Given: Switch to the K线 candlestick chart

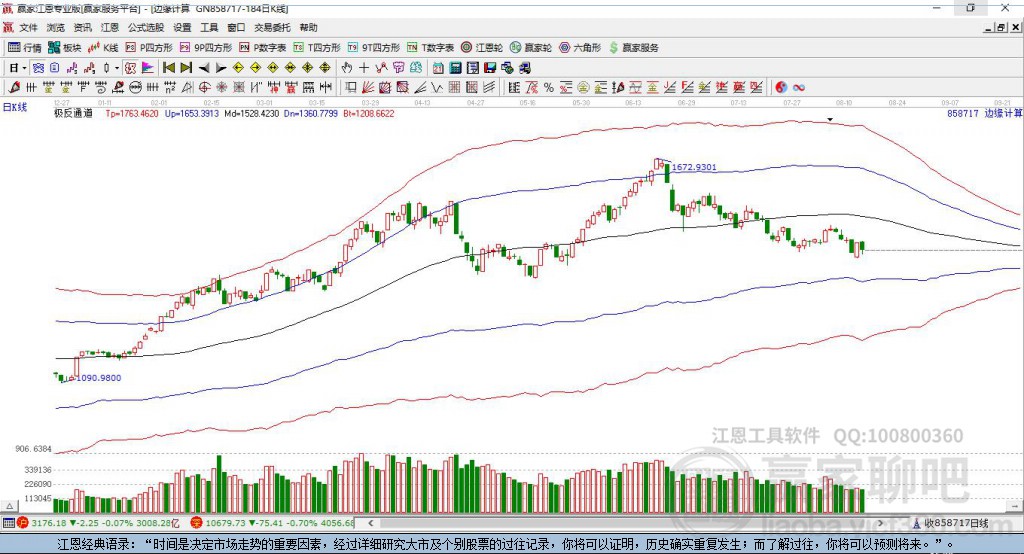Looking at the screenshot, I should click(x=103, y=47).
